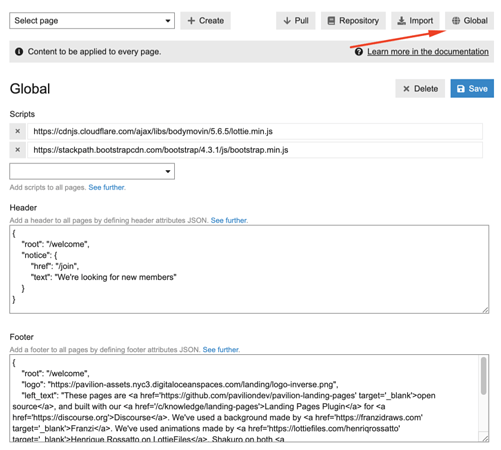The width and height of the screenshot is (501, 450).
Task: Open Learn more in the documentation link
Action: click(x=428, y=52)
